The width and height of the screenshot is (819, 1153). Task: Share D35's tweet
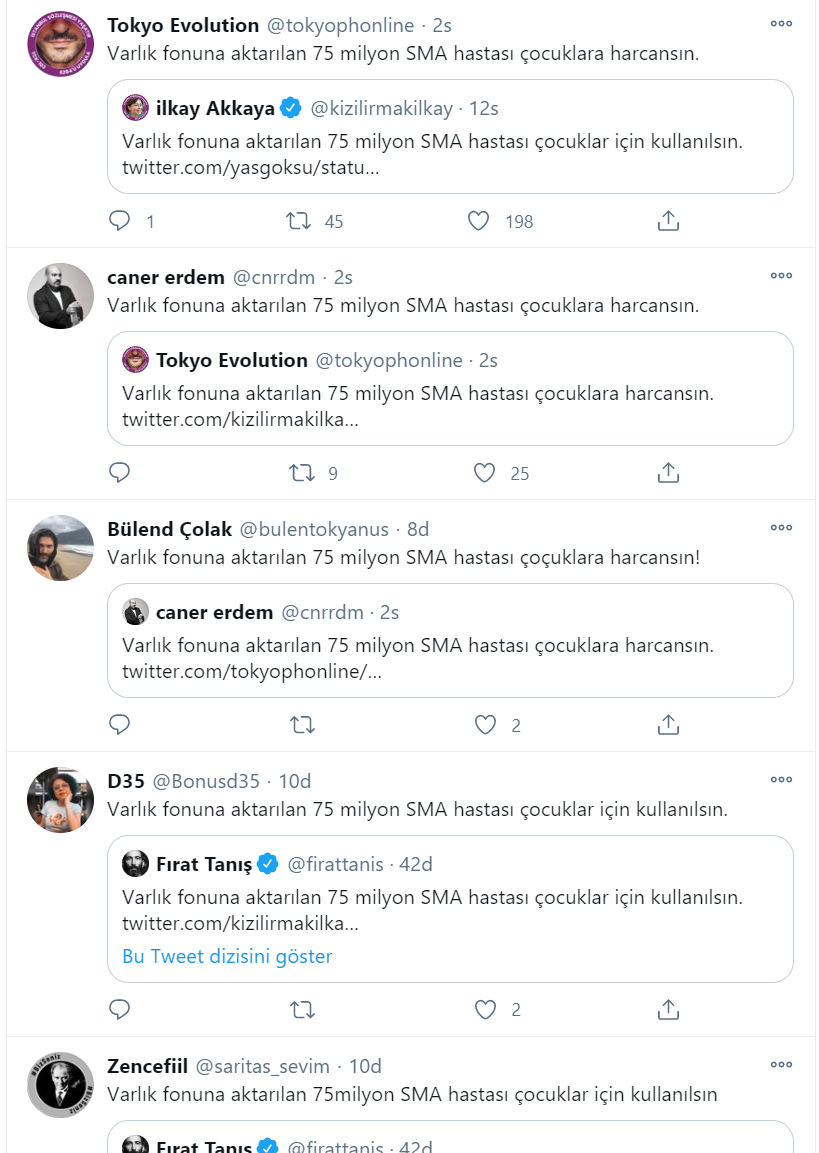[669, 1009]
